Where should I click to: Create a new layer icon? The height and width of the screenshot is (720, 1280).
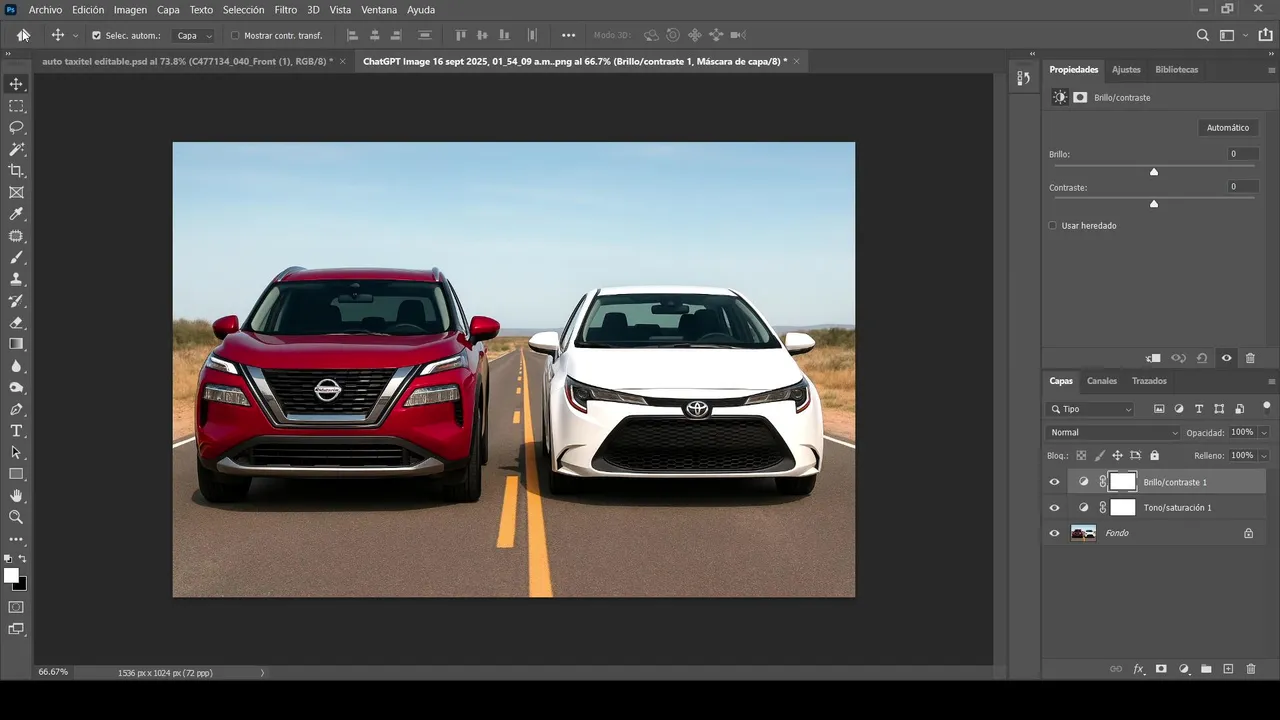[1228, 669]
